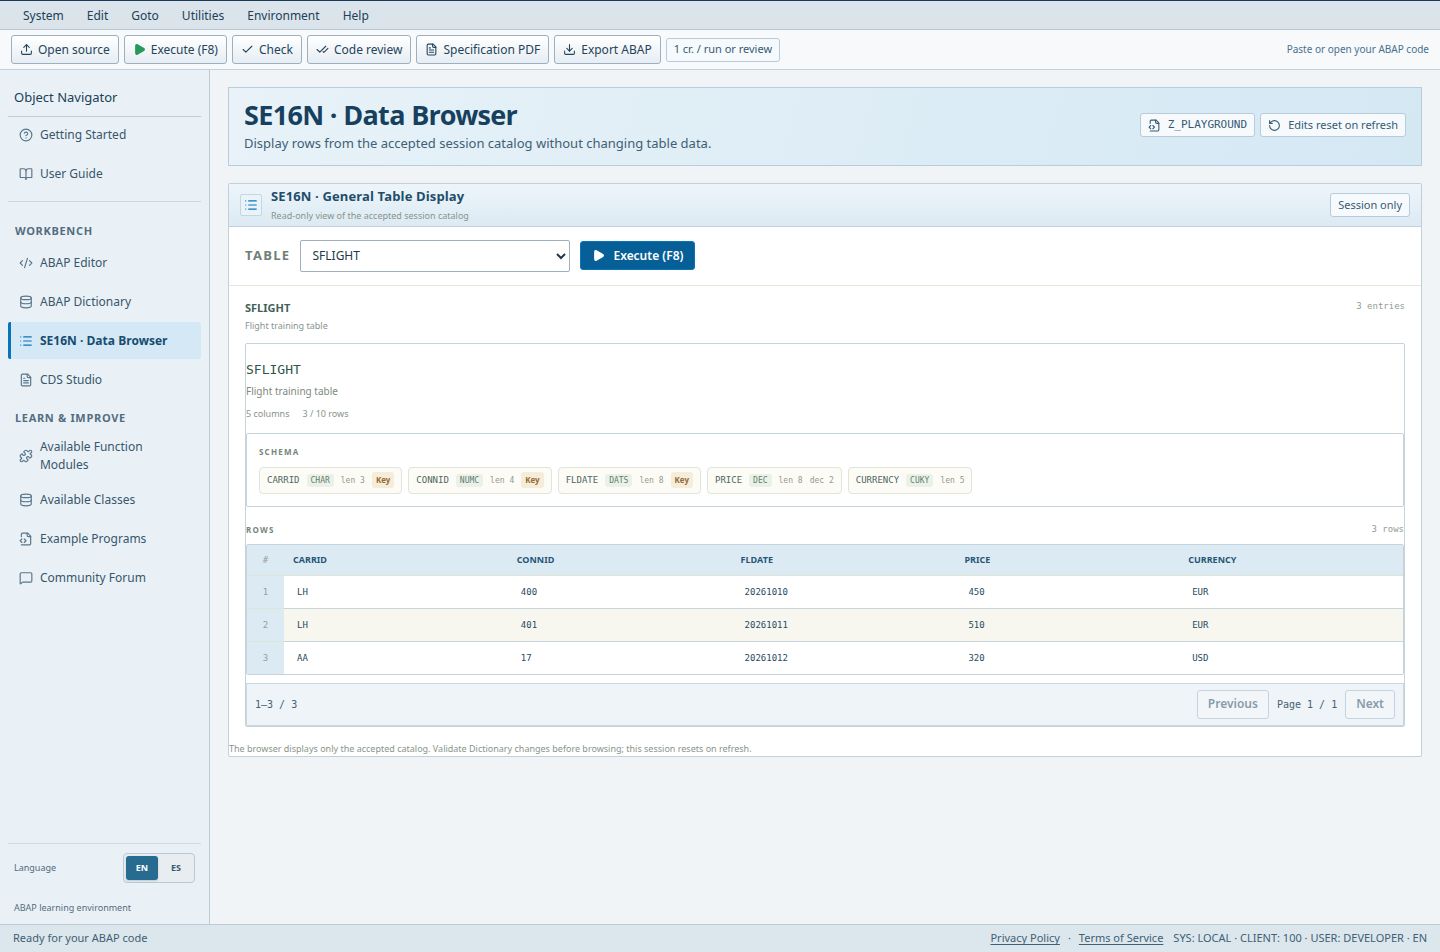Open the Help menu
Image resolution: width=1440 pixels, height=952 pixels.
(x=356, y=15)
